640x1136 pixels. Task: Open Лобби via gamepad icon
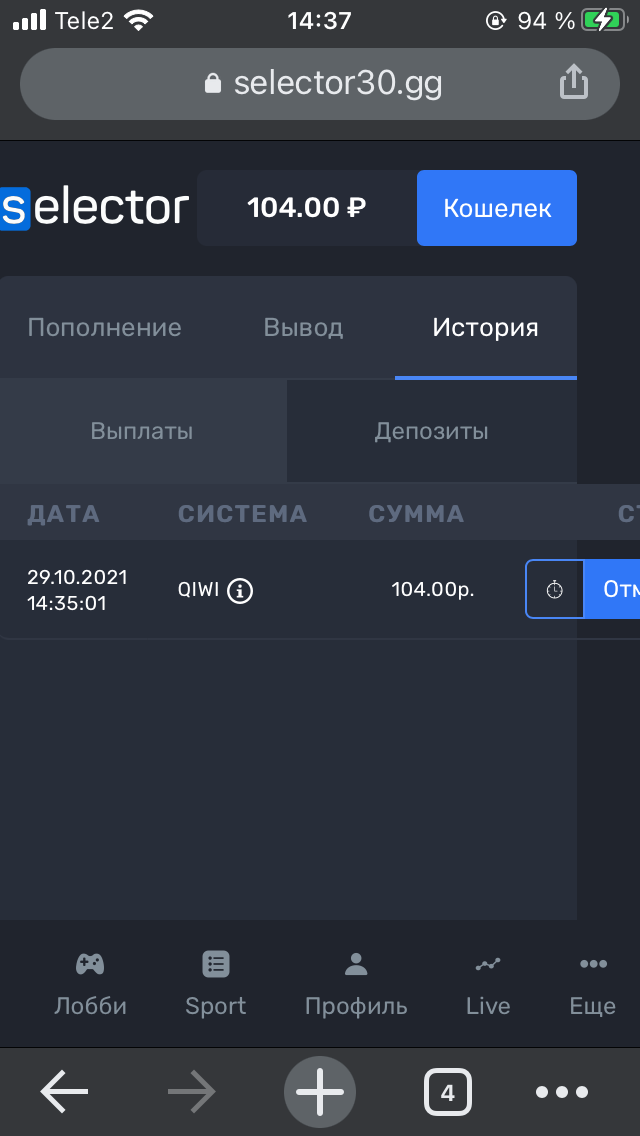(x=90, y=964)
